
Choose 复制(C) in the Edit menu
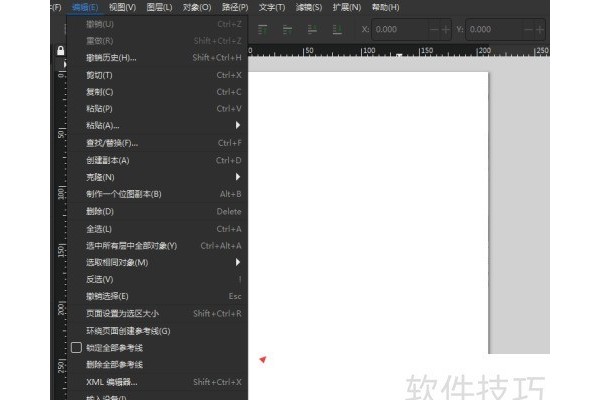click(158, 92)
